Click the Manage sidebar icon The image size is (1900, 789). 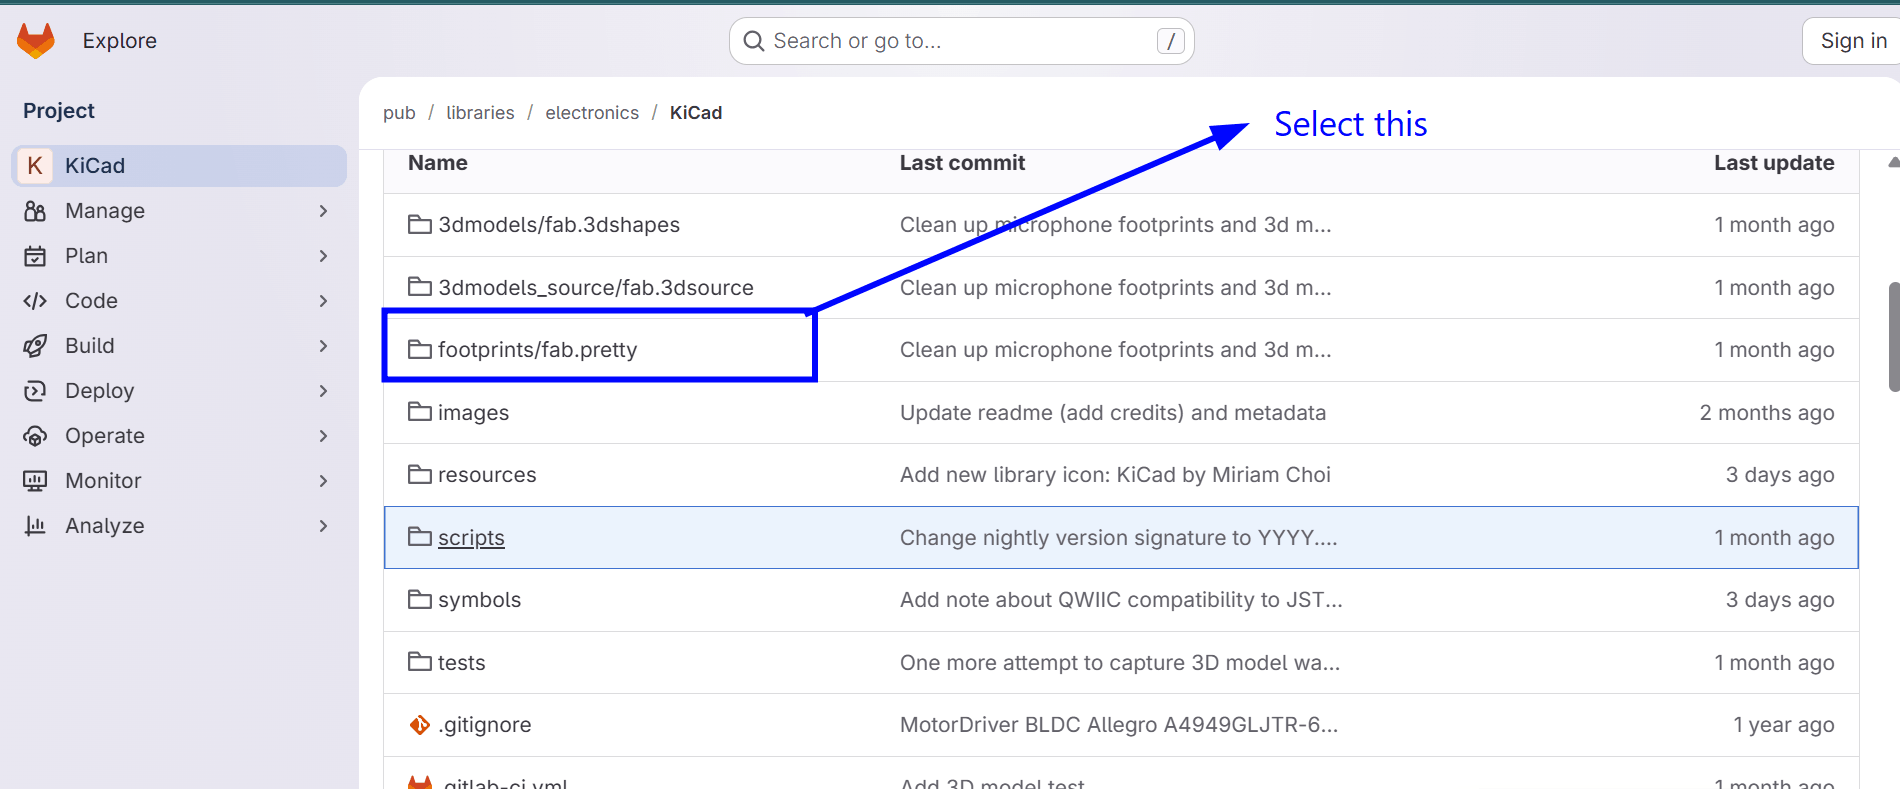35,211
